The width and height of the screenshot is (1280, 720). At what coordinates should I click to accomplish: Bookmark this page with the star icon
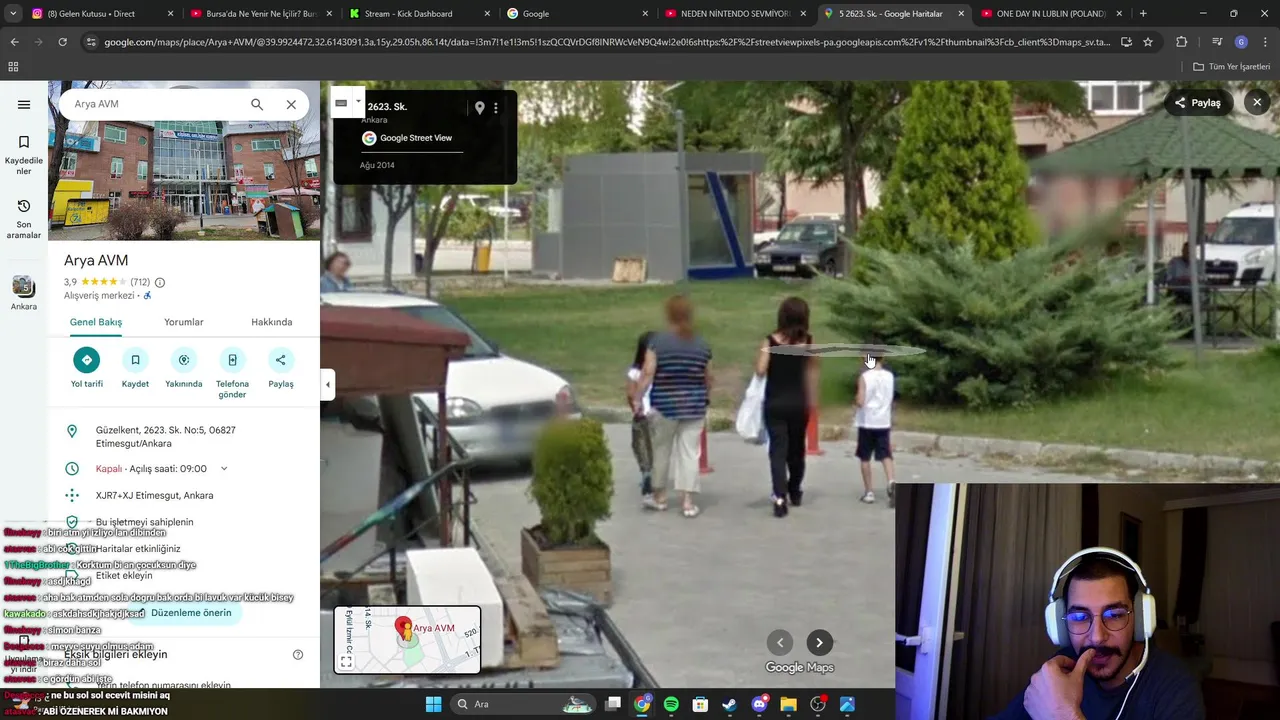1148,42
